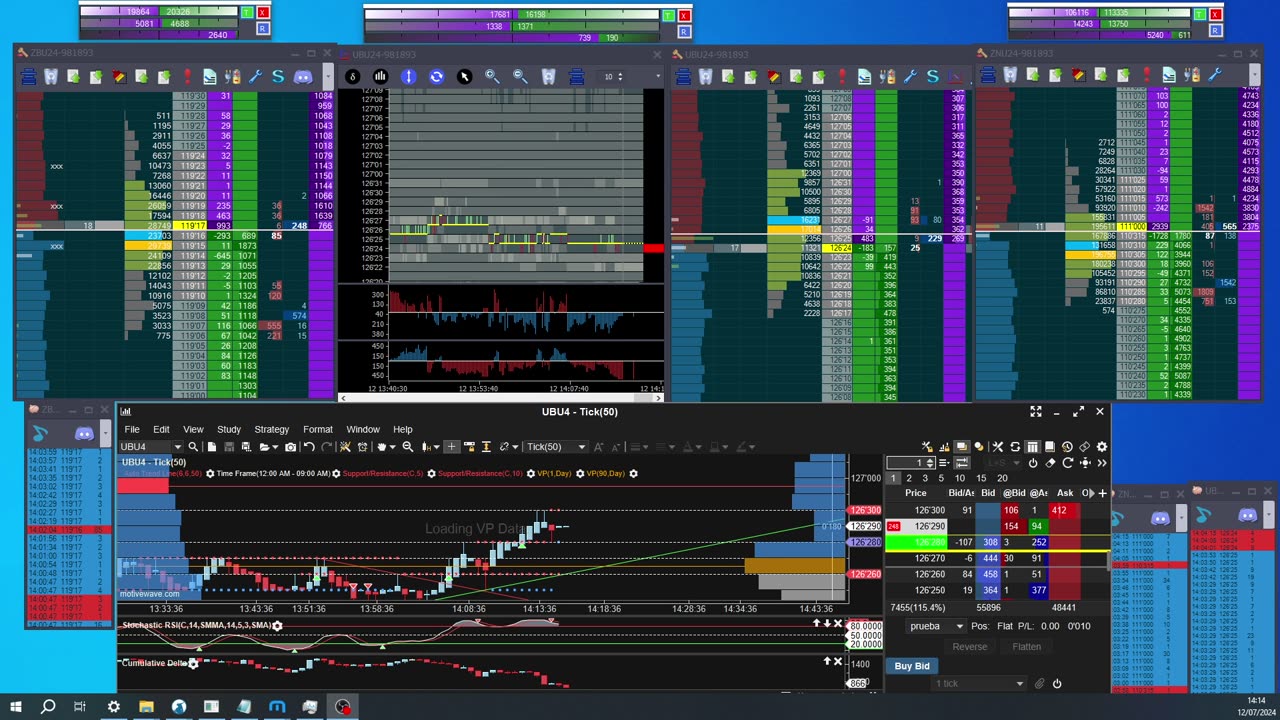The width and height of the screenshot is (1280, 720).
Task: Open the Window menu
Action: coord(363,429)
